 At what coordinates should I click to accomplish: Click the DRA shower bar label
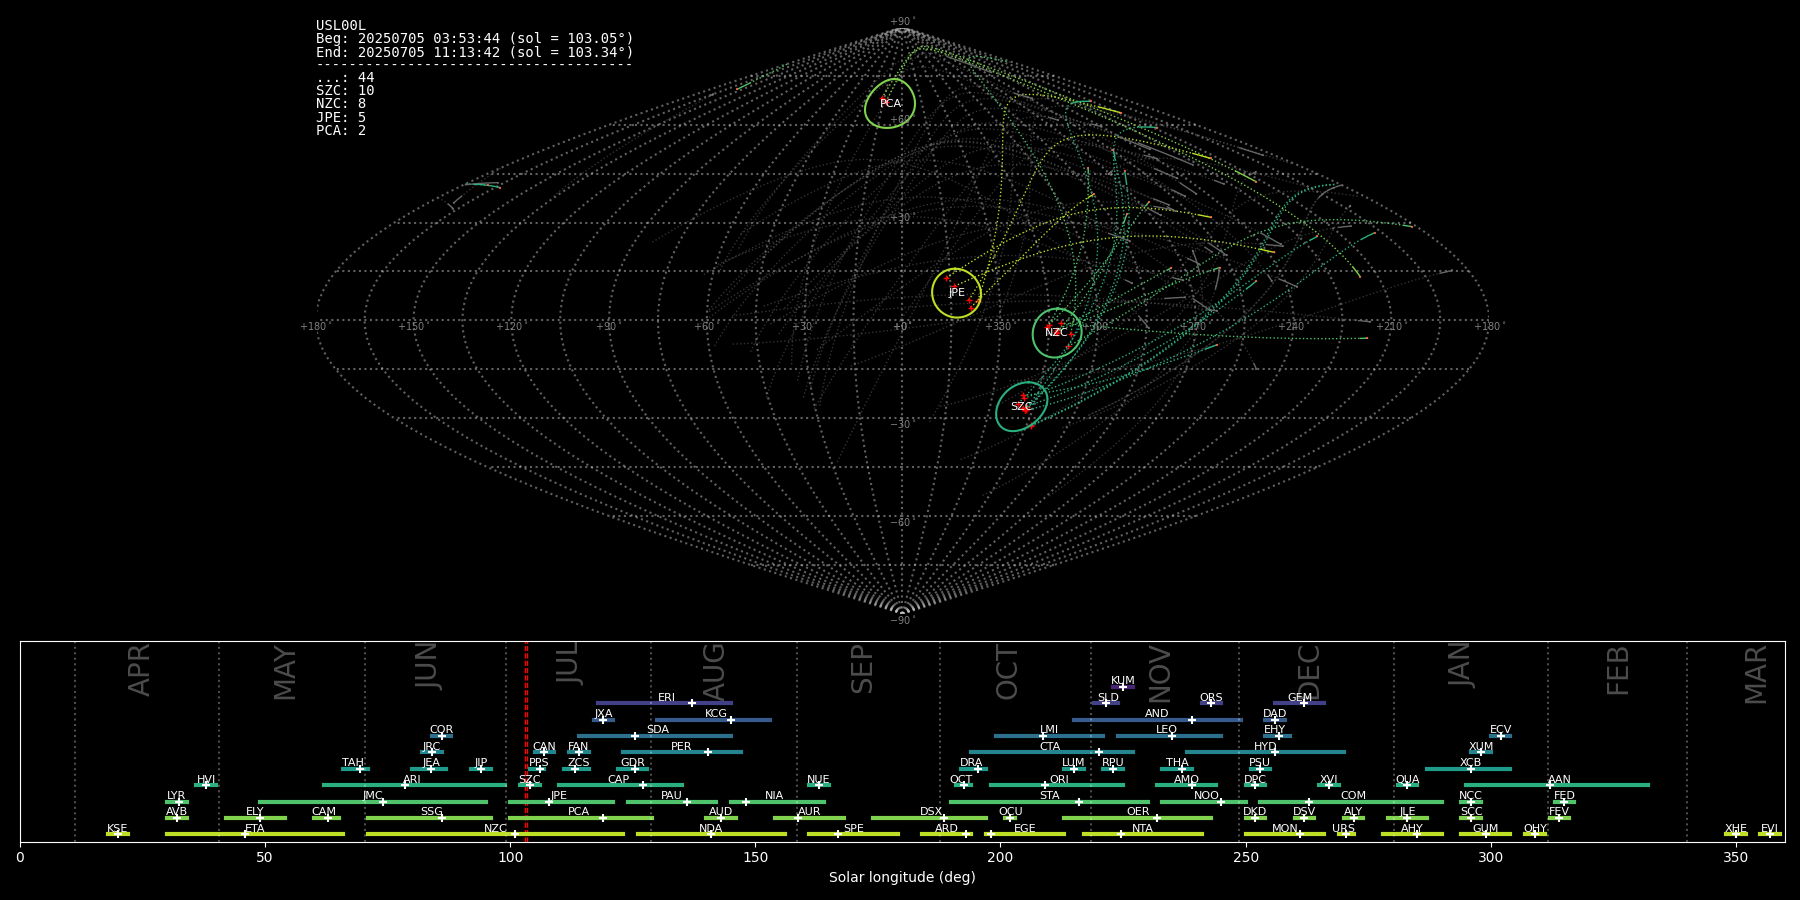point(971,763)
